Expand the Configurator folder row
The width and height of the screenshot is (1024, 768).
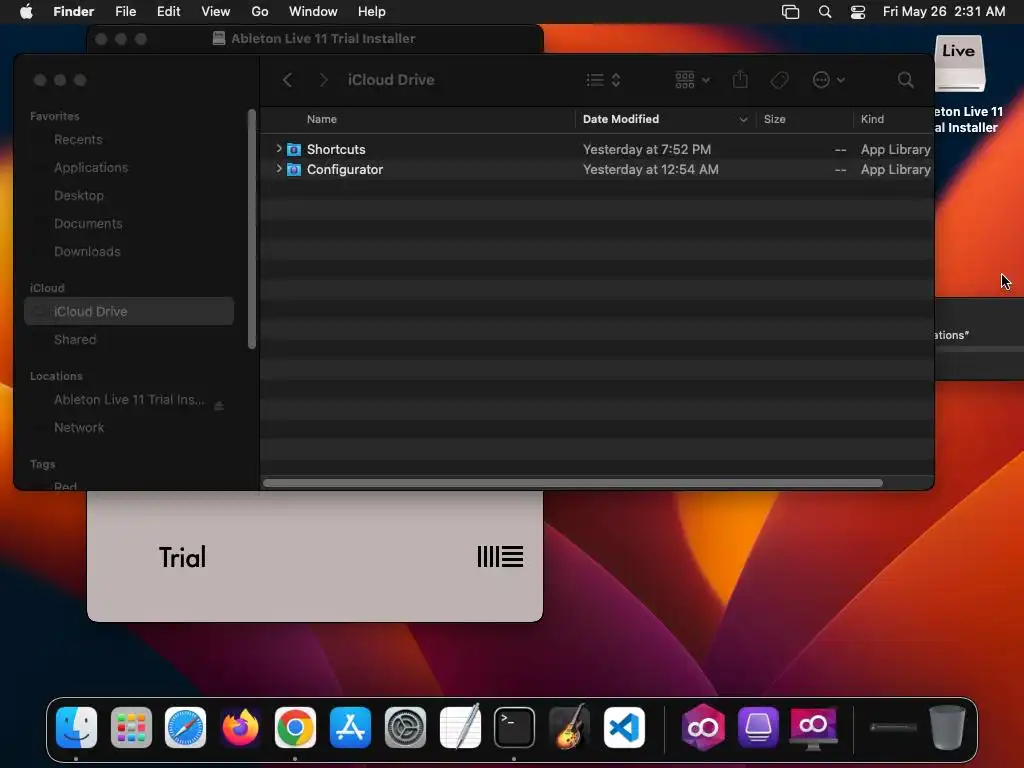[279, 169]
